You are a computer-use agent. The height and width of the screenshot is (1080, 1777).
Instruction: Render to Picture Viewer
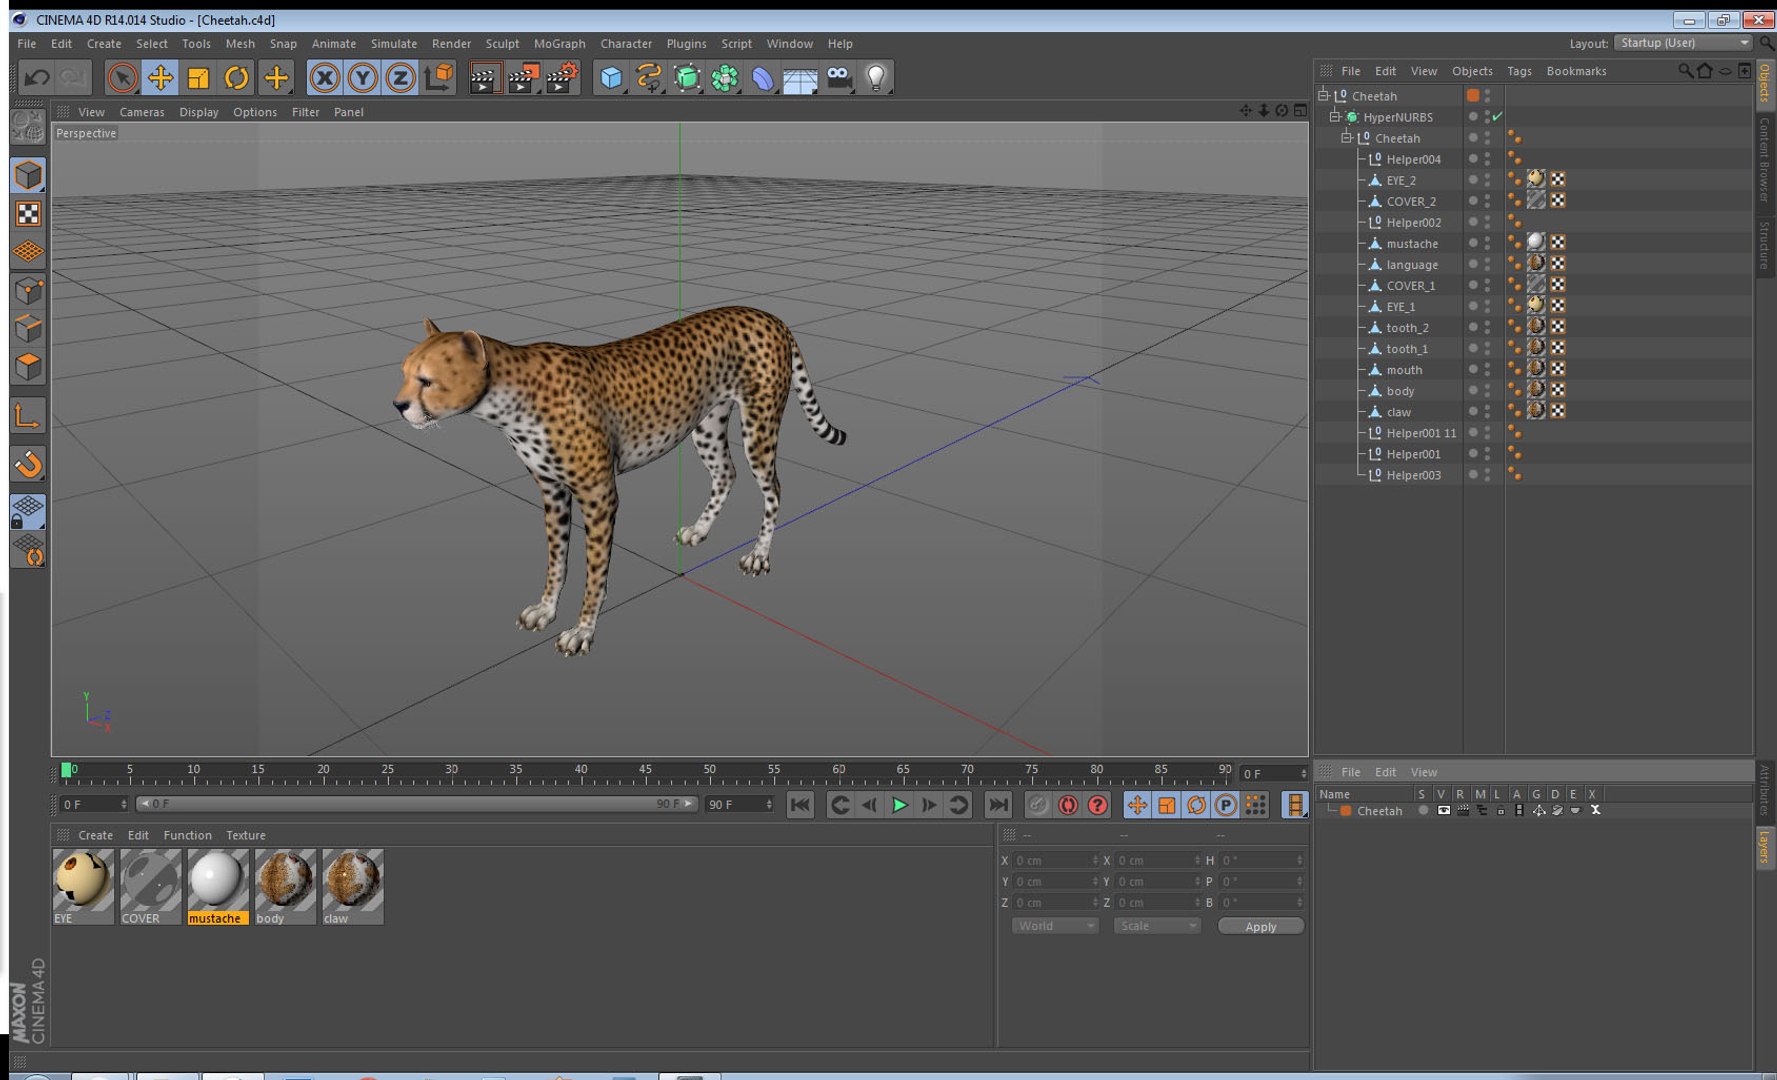point(523,77)
